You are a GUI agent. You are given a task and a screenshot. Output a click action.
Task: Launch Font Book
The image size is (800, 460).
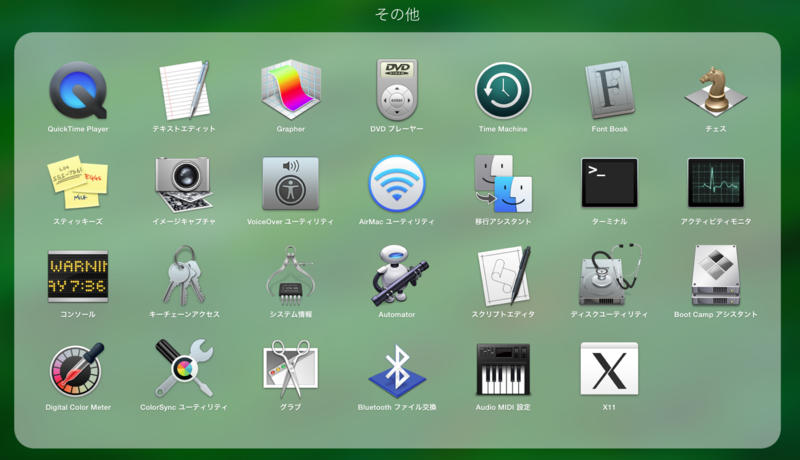click(x=610, y=90)
